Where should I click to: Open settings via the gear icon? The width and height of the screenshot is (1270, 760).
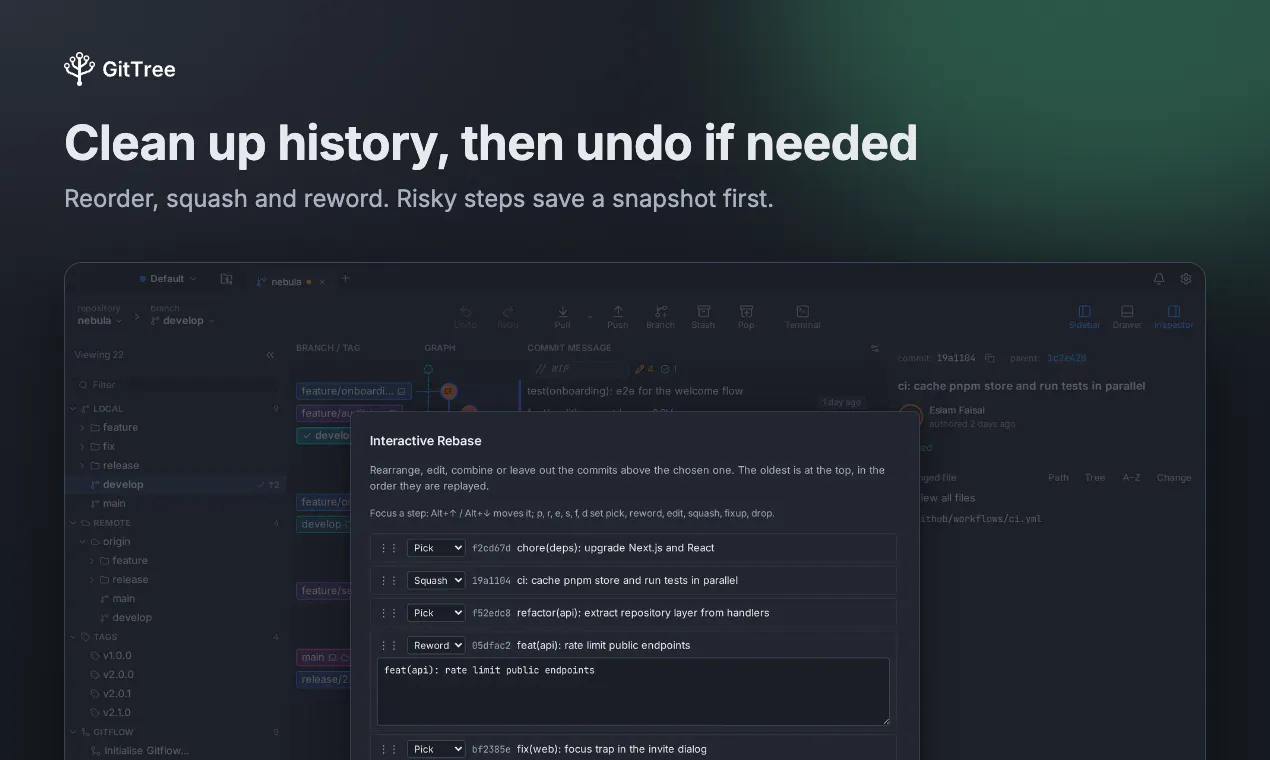pos(1186,279)
